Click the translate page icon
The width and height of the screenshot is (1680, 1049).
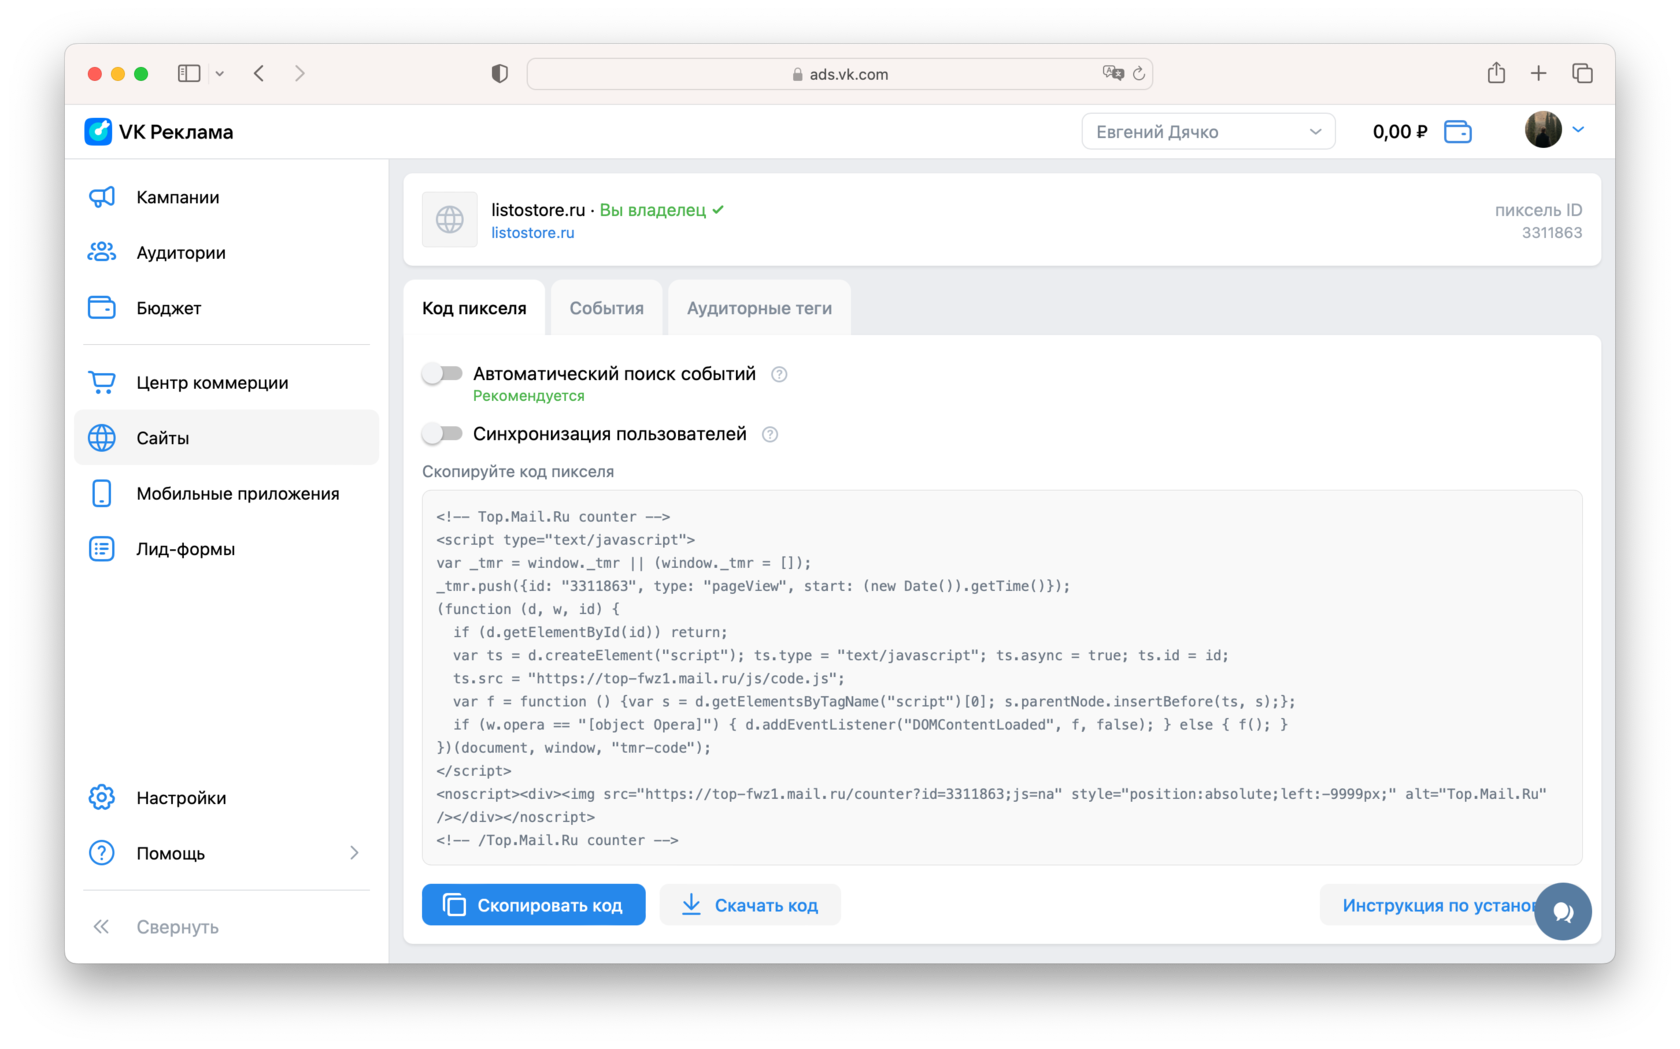[x=1113, y=73]
